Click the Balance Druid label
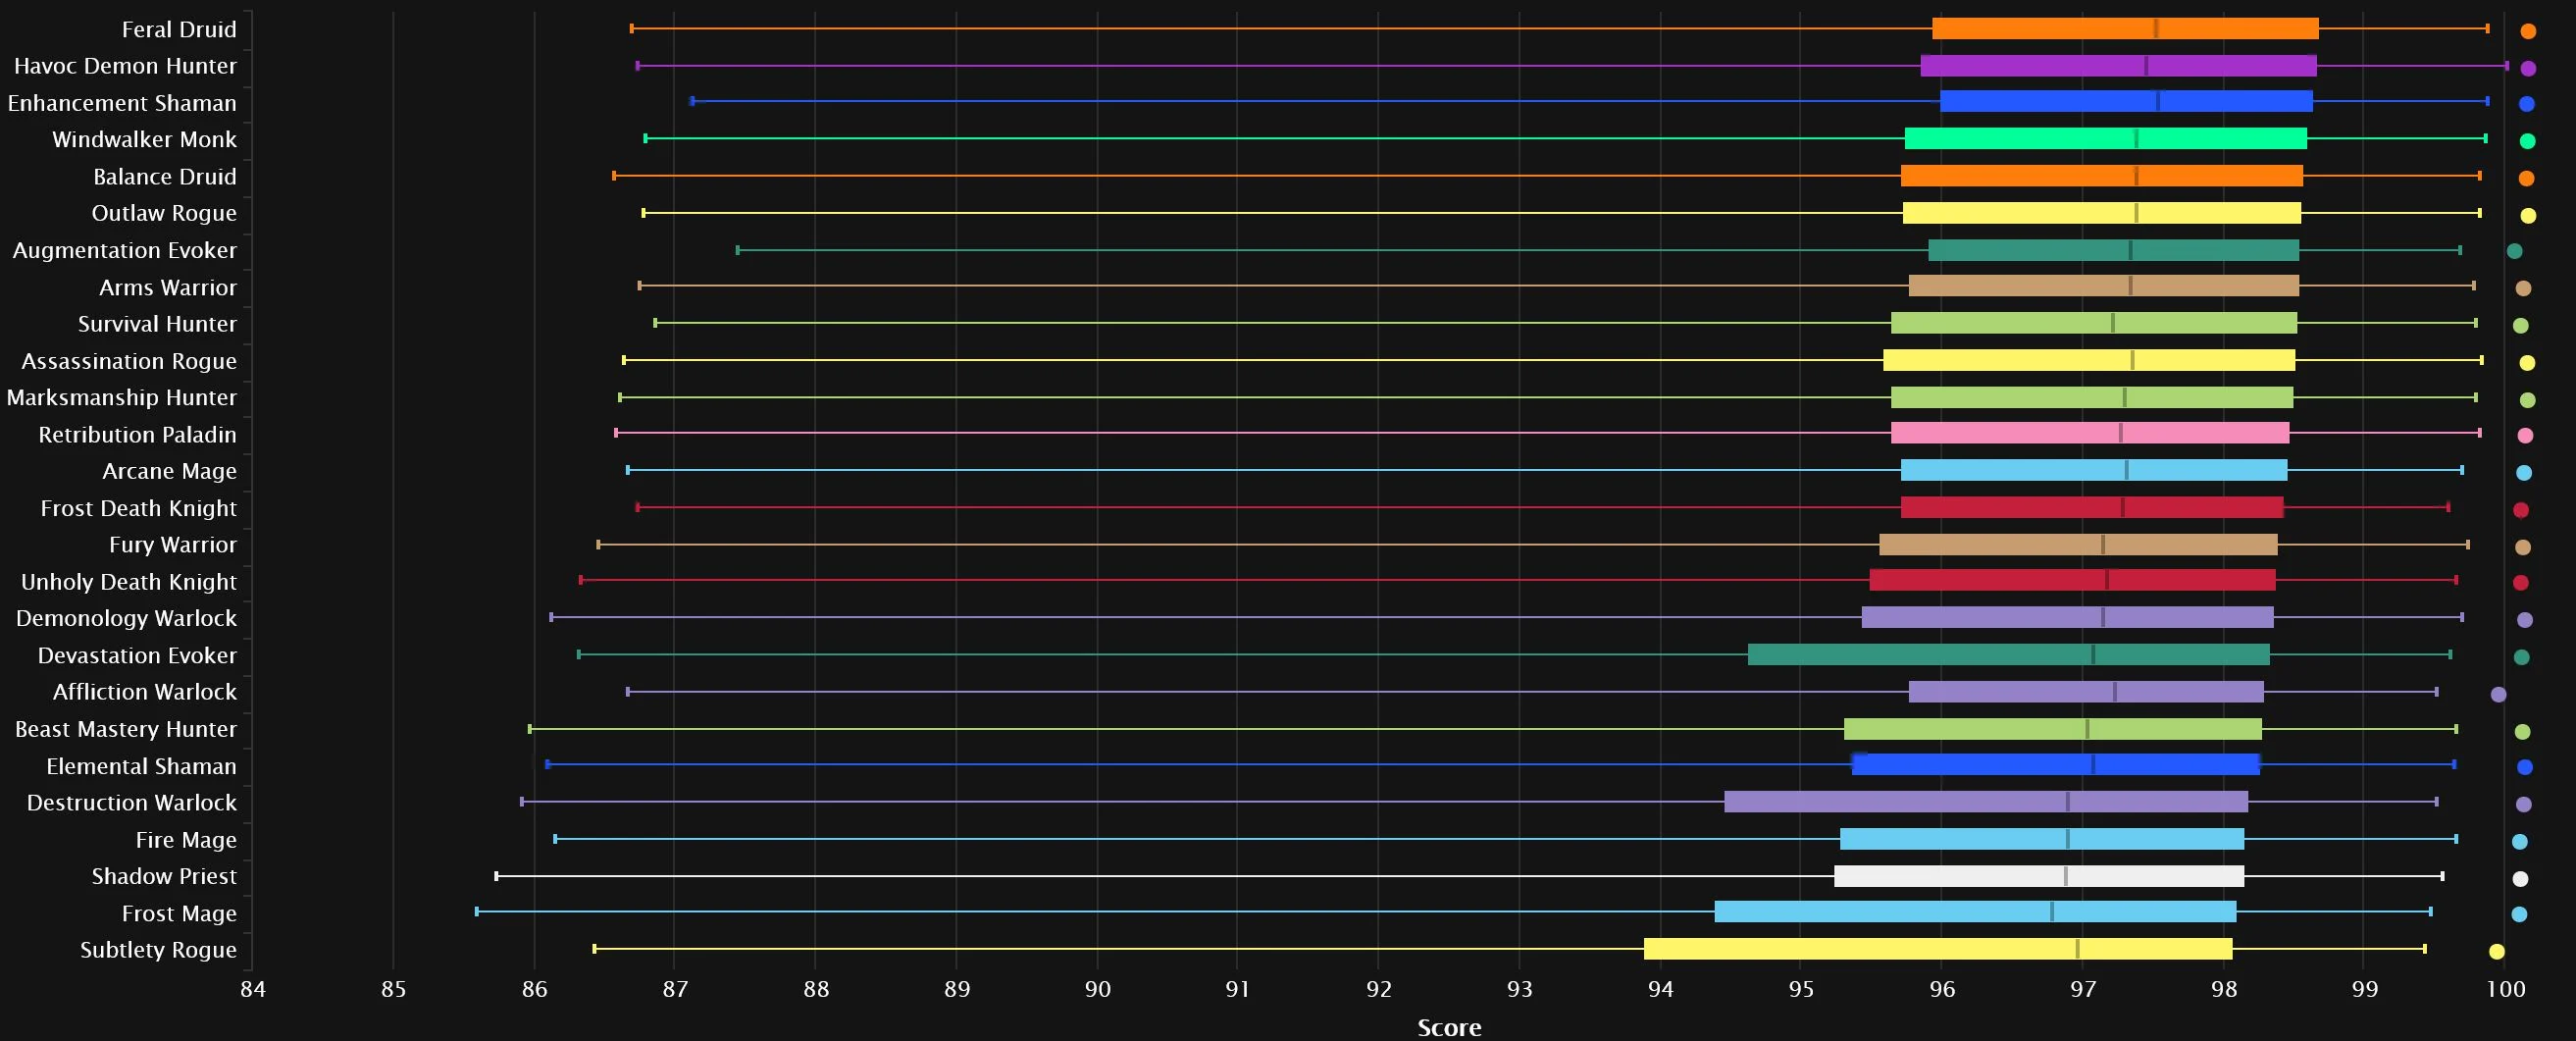 pos(165,177)
